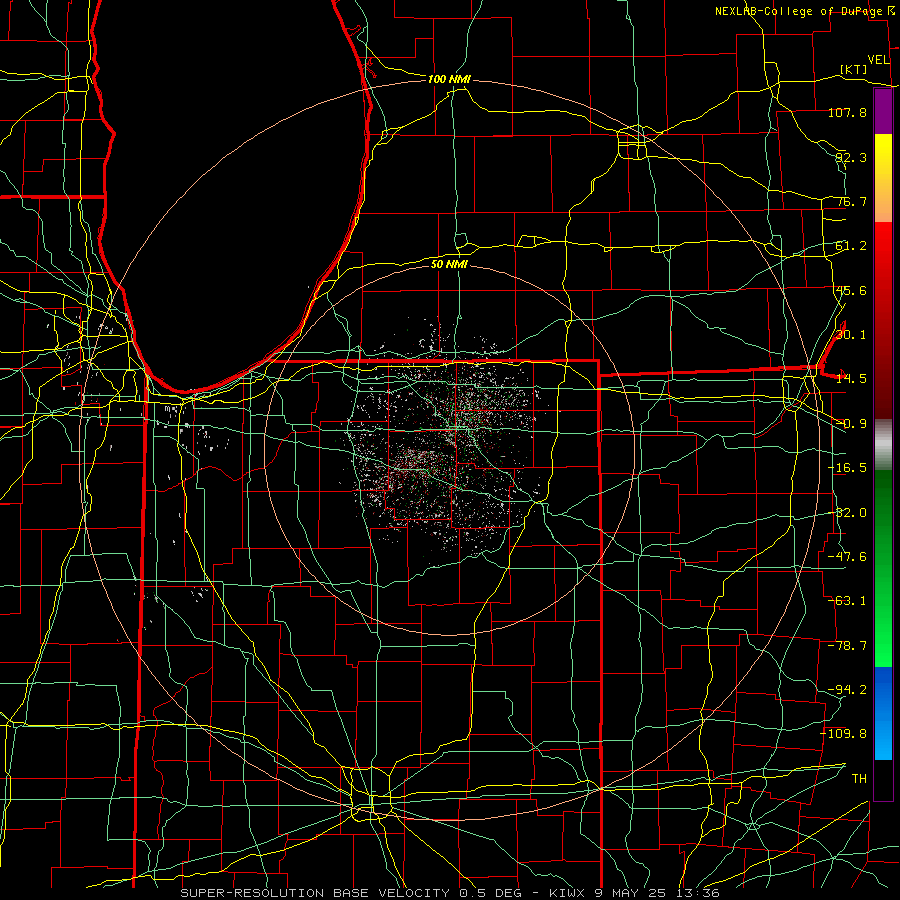Click the 50 NMI range ring label
The width and height of the screenshot is (900, 900).
(449, 265)
